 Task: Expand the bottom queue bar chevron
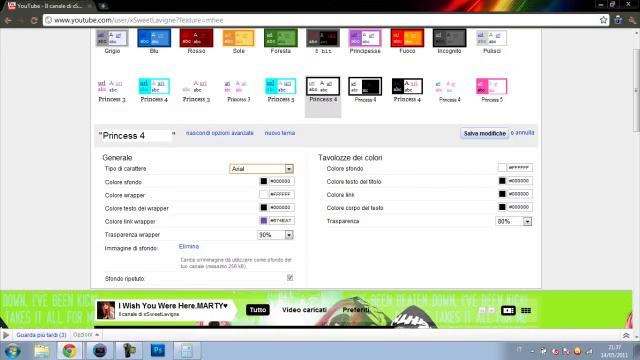point(626,336)
